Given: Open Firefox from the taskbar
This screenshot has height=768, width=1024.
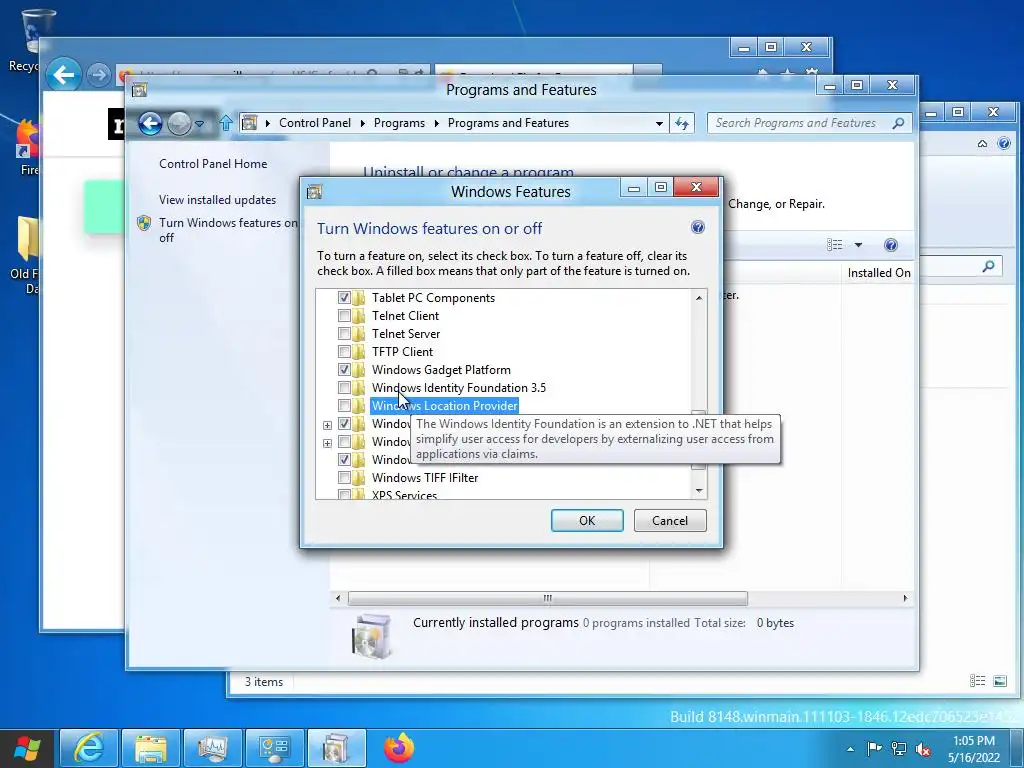Looking at the screenshot, I should (x=398, y=748).
